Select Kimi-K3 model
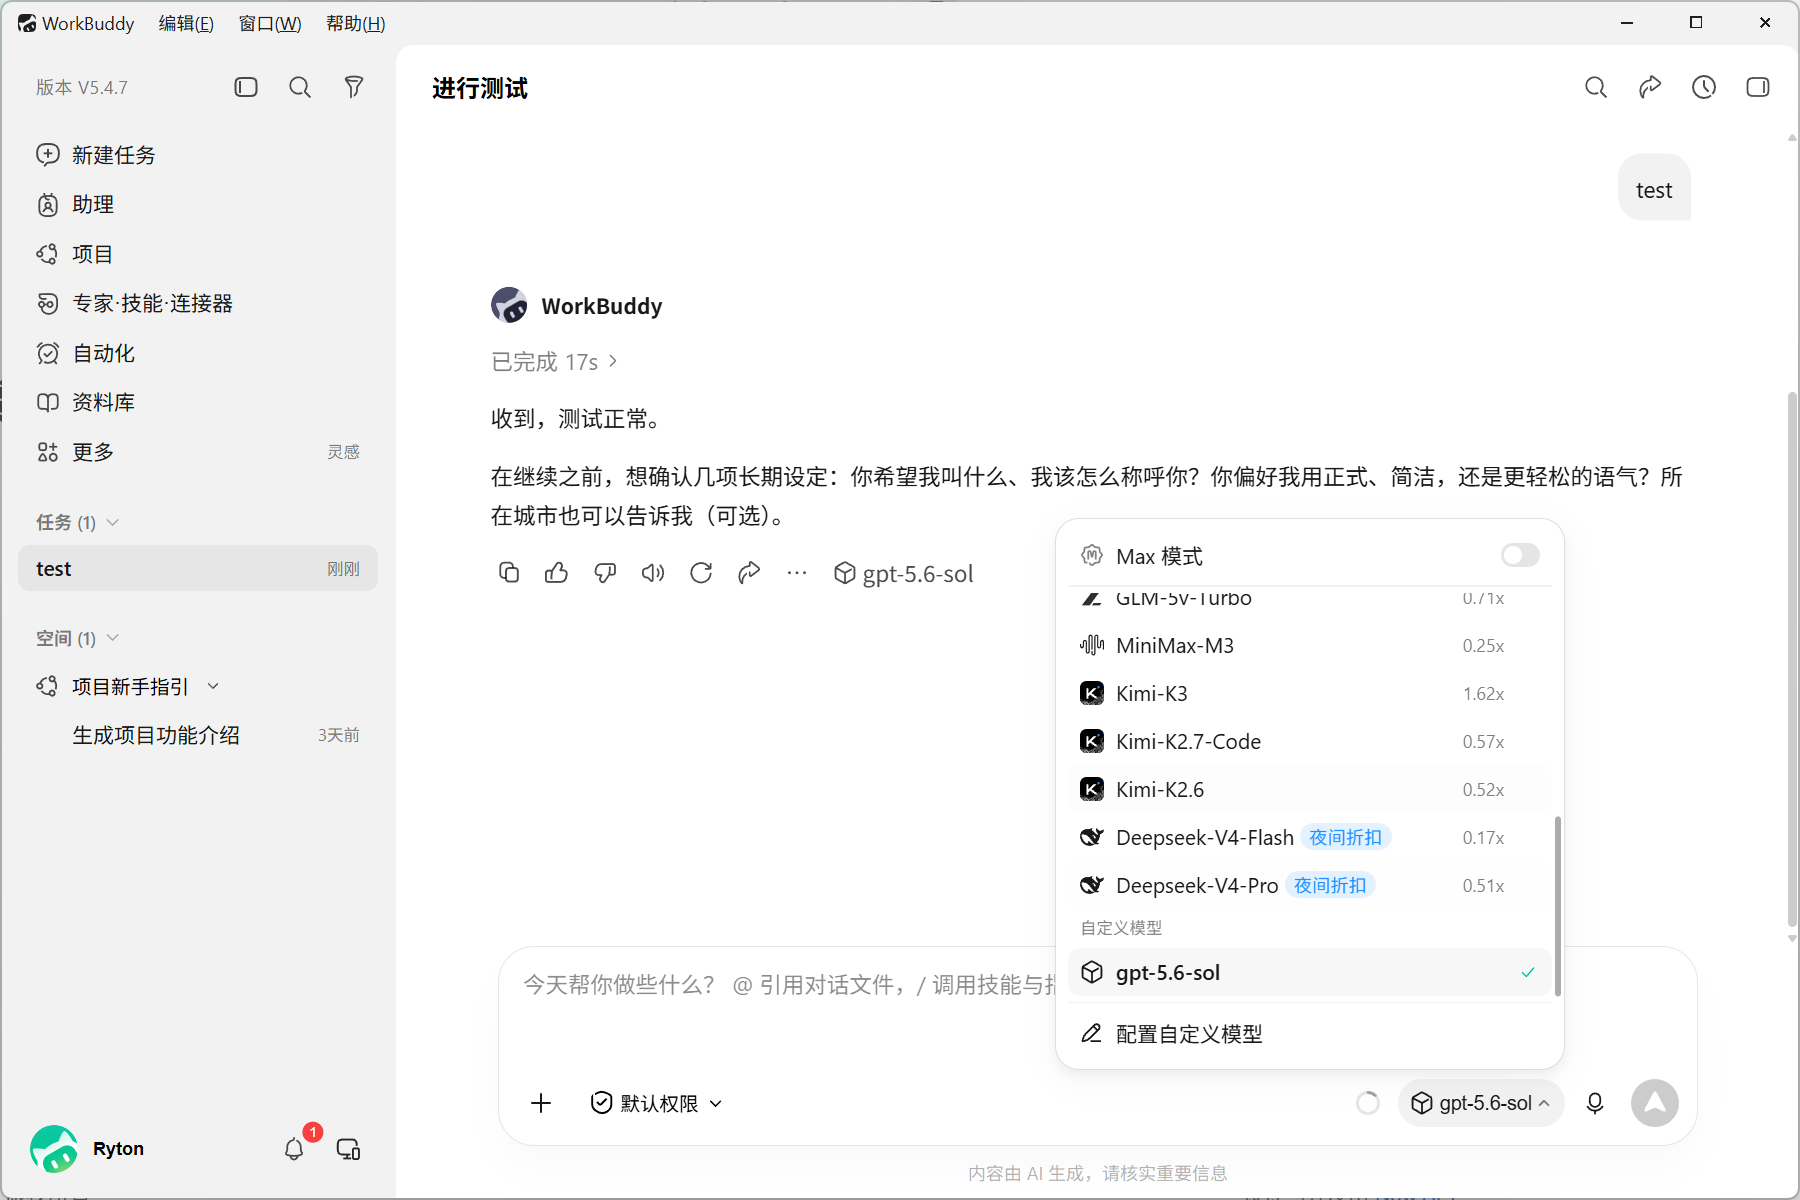 tap(1309, 693)
